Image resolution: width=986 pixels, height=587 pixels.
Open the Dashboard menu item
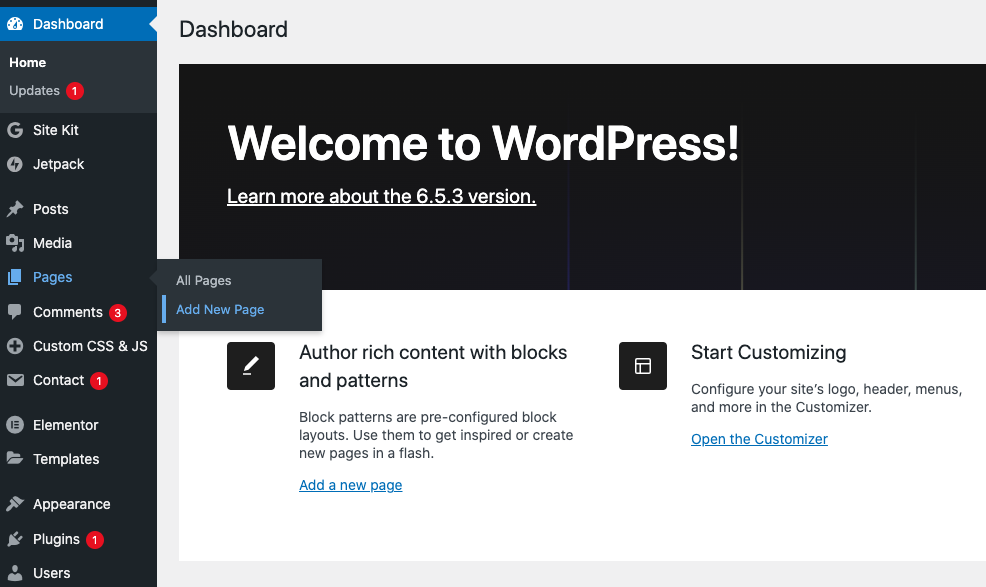coord(78,24)
